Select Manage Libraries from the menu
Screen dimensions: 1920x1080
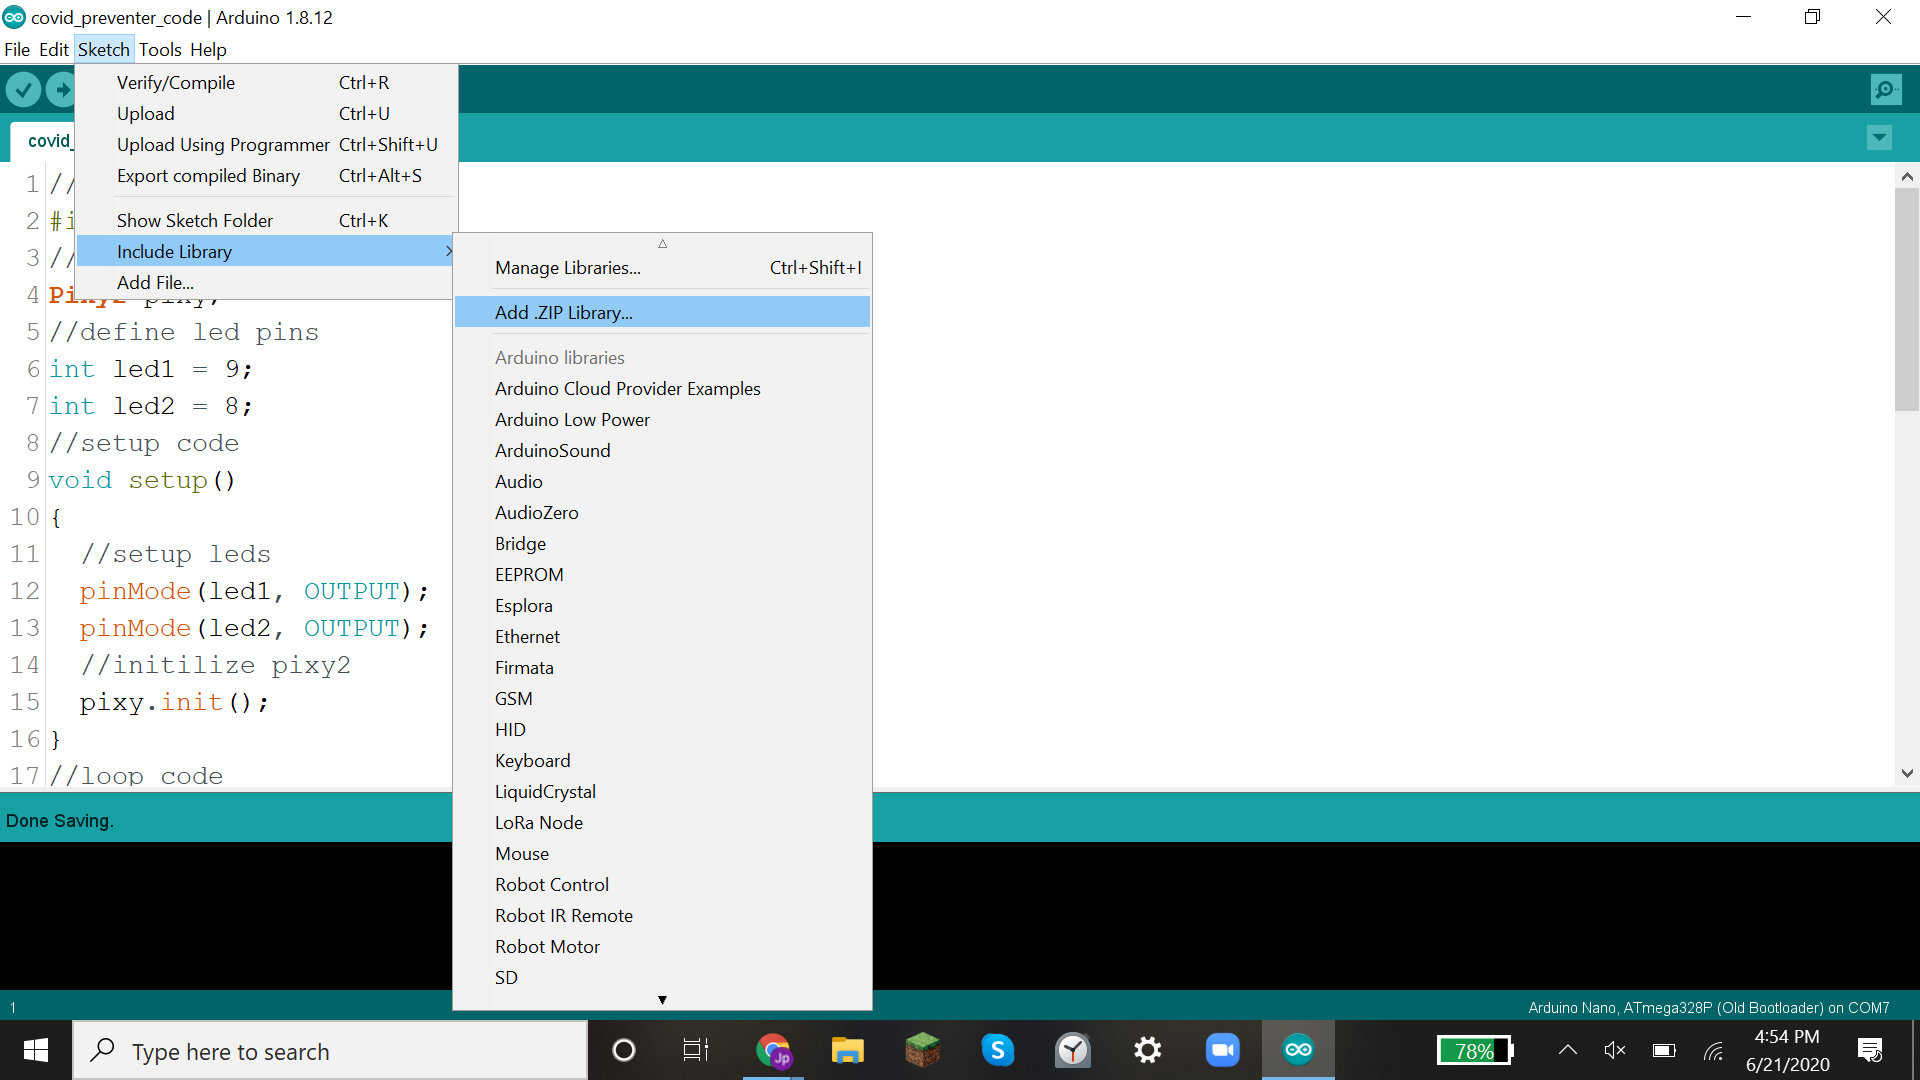point(567,267)
